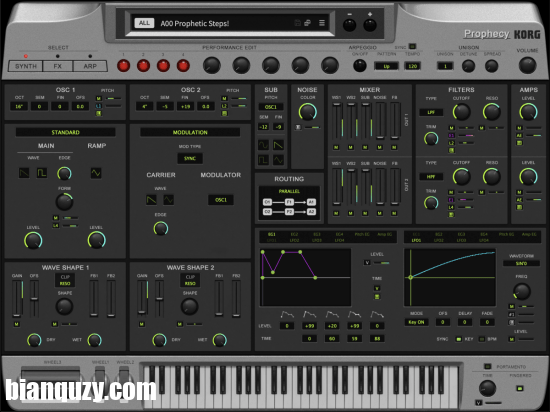Click the OSC 1 OCT value field
Image resolution: width=550 pixels, height=412 pixels.
tap(19, 106)
